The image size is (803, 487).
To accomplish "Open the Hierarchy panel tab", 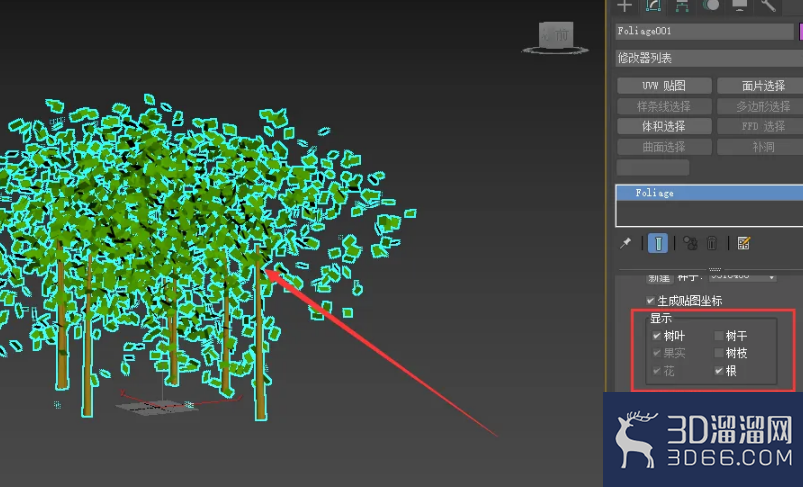I will point(682,6).
